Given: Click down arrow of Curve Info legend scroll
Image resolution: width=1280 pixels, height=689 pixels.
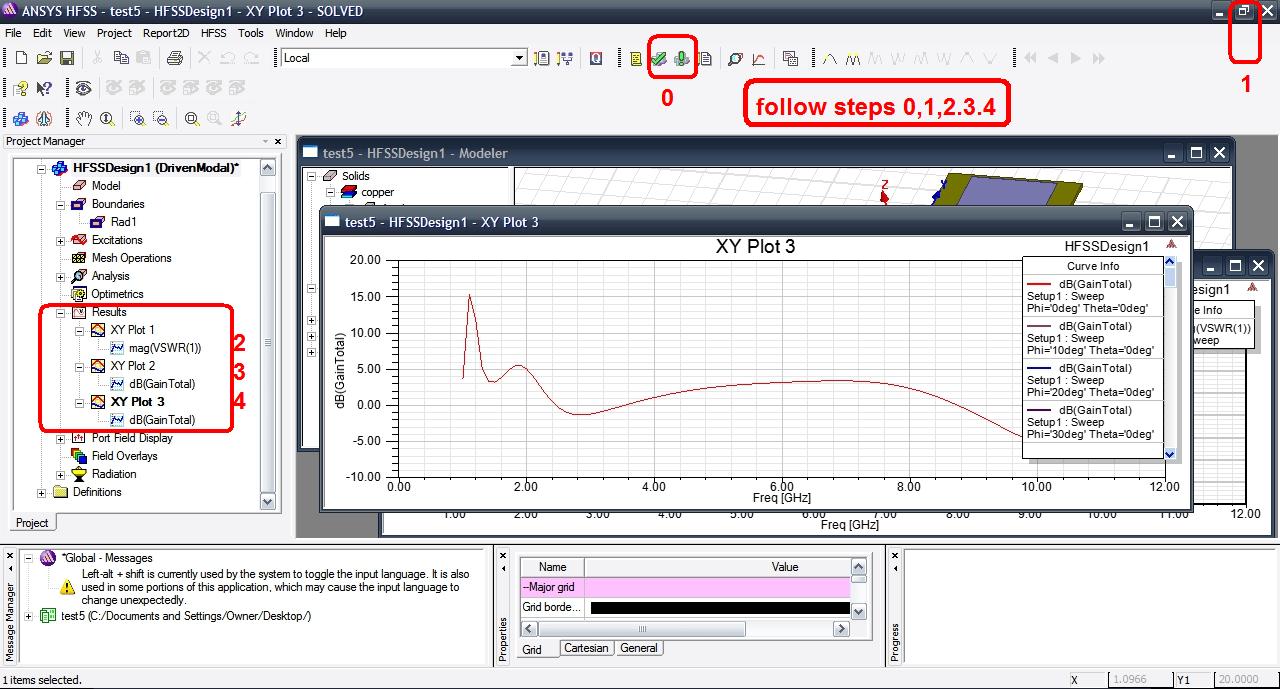Looking at the screenshot, I should 1171,454.
